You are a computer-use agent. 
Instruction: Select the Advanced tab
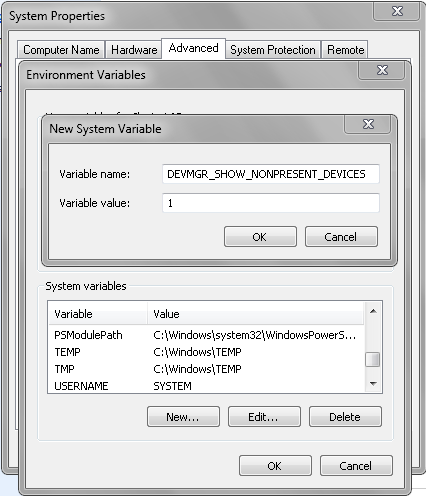[x=193, y=49]
